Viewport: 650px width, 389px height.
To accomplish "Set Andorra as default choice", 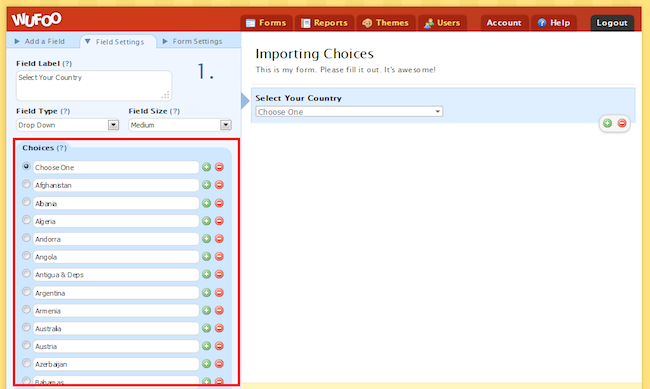I will coord(27,238).
